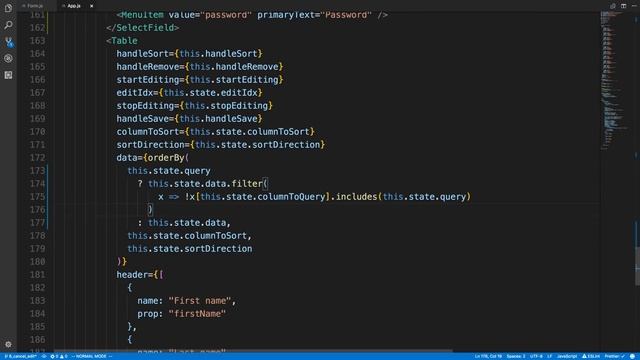Screen dimensions: 640x360
Task: Open the Search view in activity bar
Action: point(8,25)
